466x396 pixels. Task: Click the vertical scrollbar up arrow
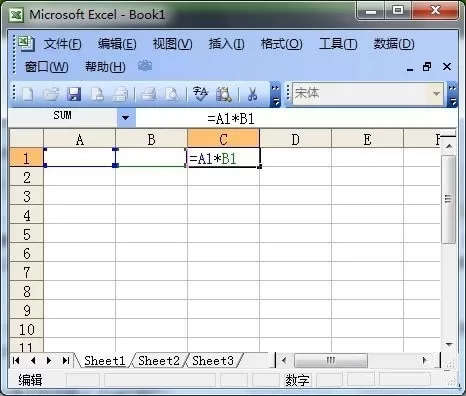pyautogui.click(x=449, y=146)
